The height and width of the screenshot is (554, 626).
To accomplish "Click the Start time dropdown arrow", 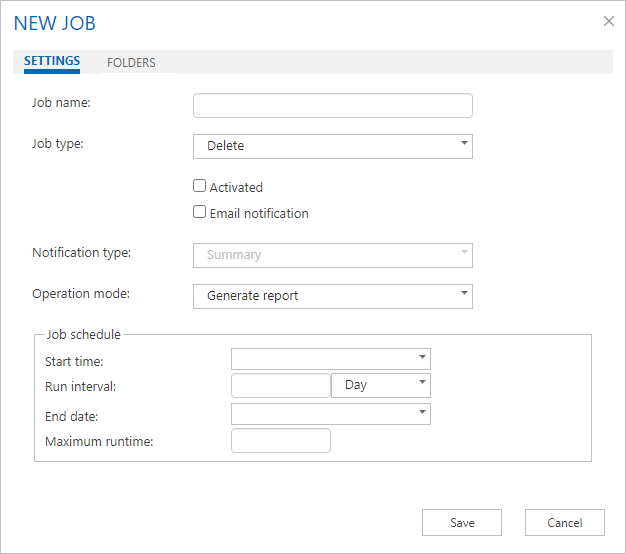I will [423, 357].
